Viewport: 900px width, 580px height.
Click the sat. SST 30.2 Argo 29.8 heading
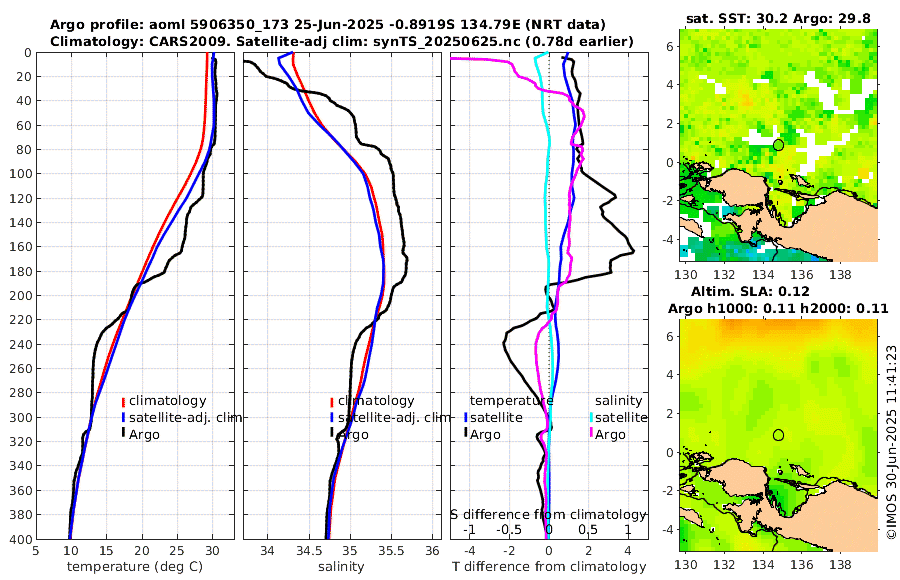[x=778, y=18]
